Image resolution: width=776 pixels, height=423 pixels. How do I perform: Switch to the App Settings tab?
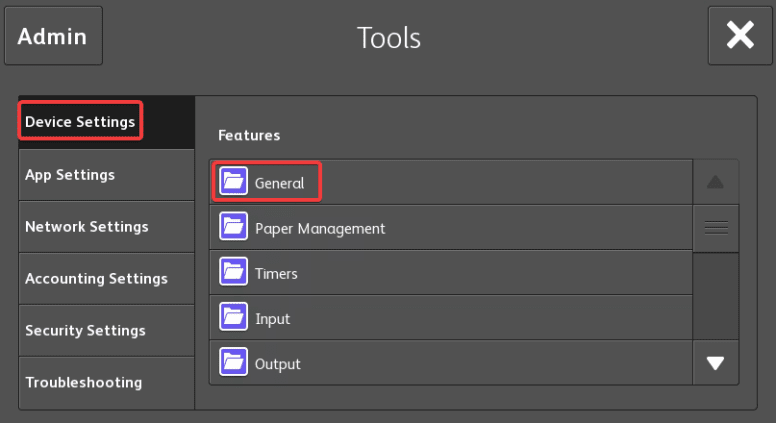(x=70, y=175)
